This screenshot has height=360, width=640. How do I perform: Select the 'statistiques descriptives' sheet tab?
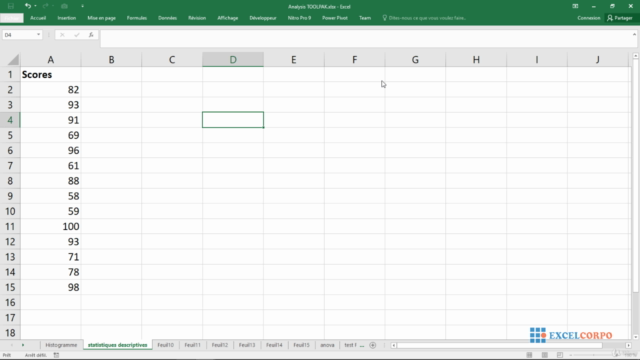[118, 345]
